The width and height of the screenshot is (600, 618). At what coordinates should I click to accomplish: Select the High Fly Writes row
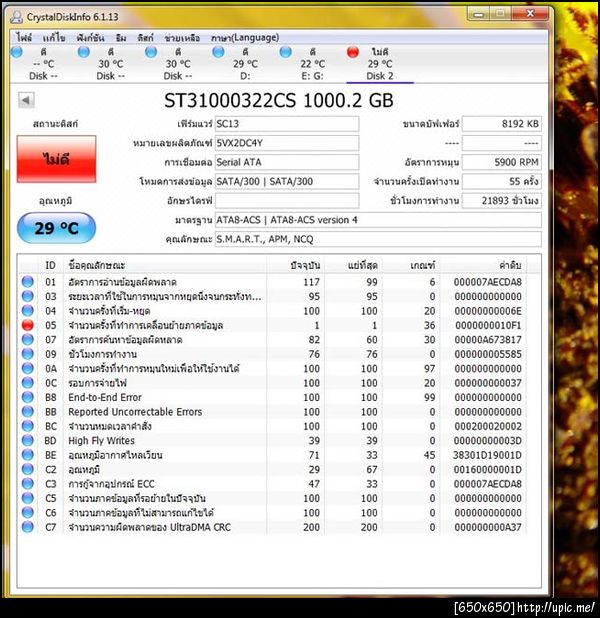272,440
